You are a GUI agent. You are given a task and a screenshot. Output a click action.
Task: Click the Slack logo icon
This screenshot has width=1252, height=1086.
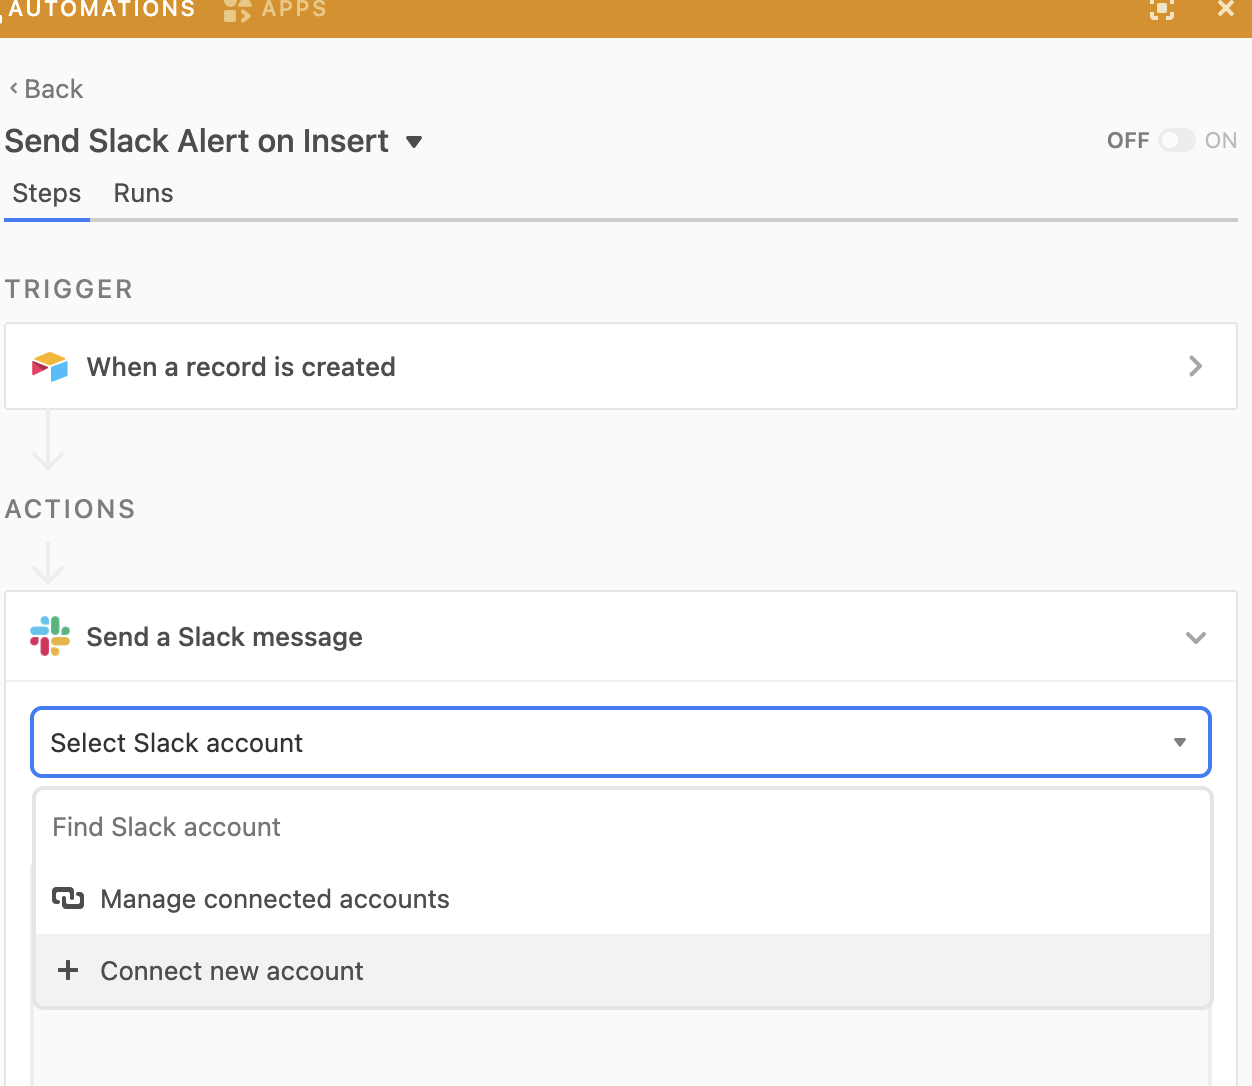[x=50, y=636]
